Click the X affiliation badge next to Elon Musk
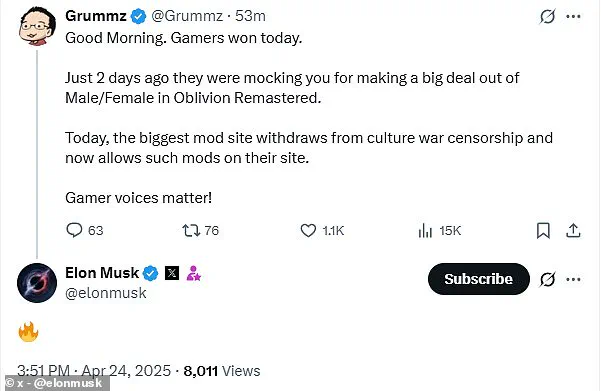This screenshot has width=601, height=391. coord(172,273)
